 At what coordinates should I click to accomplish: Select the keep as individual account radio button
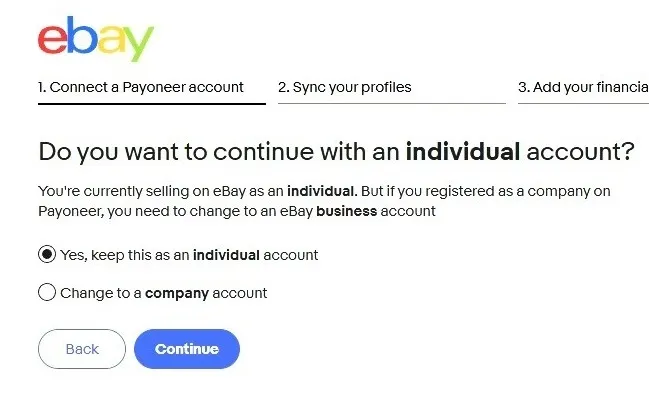click(x=47, y=255)
